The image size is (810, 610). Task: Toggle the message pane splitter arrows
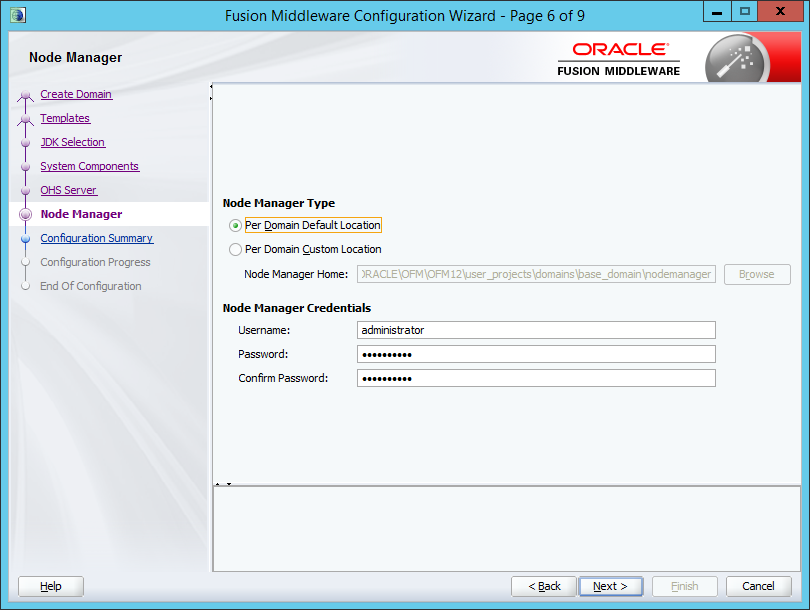224,484
